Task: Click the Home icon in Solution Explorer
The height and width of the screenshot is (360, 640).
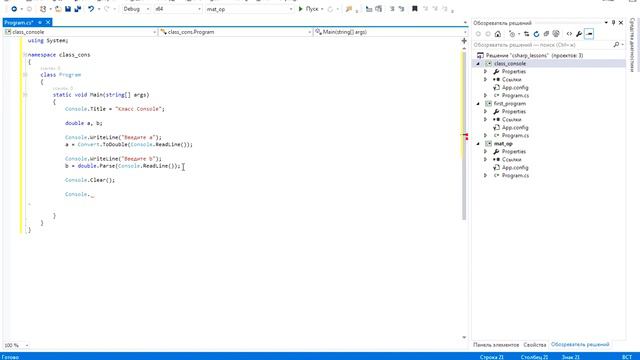Action: pyautogui.click(x=498, y=34)
